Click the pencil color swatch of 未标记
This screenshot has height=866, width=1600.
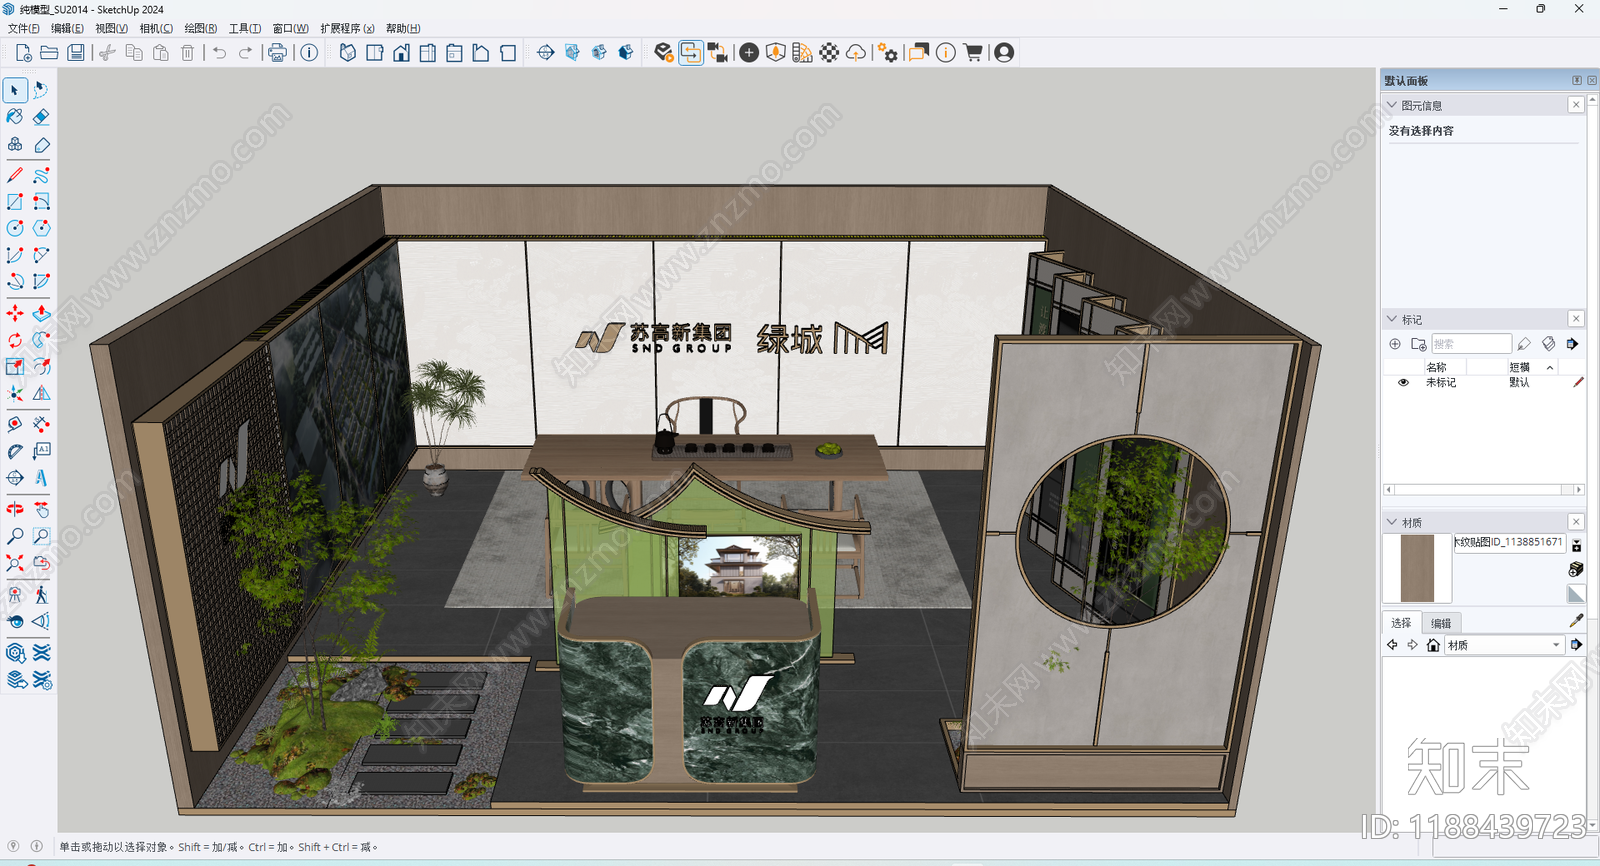[x=1578, y=383]
